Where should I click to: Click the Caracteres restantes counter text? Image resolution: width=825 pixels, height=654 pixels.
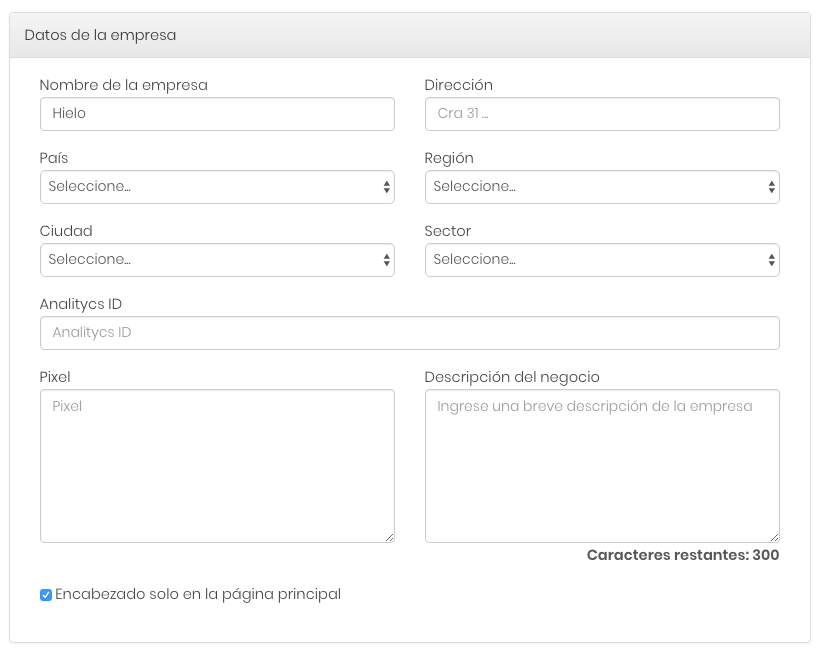pyautogui.click(x=683, y=555)
